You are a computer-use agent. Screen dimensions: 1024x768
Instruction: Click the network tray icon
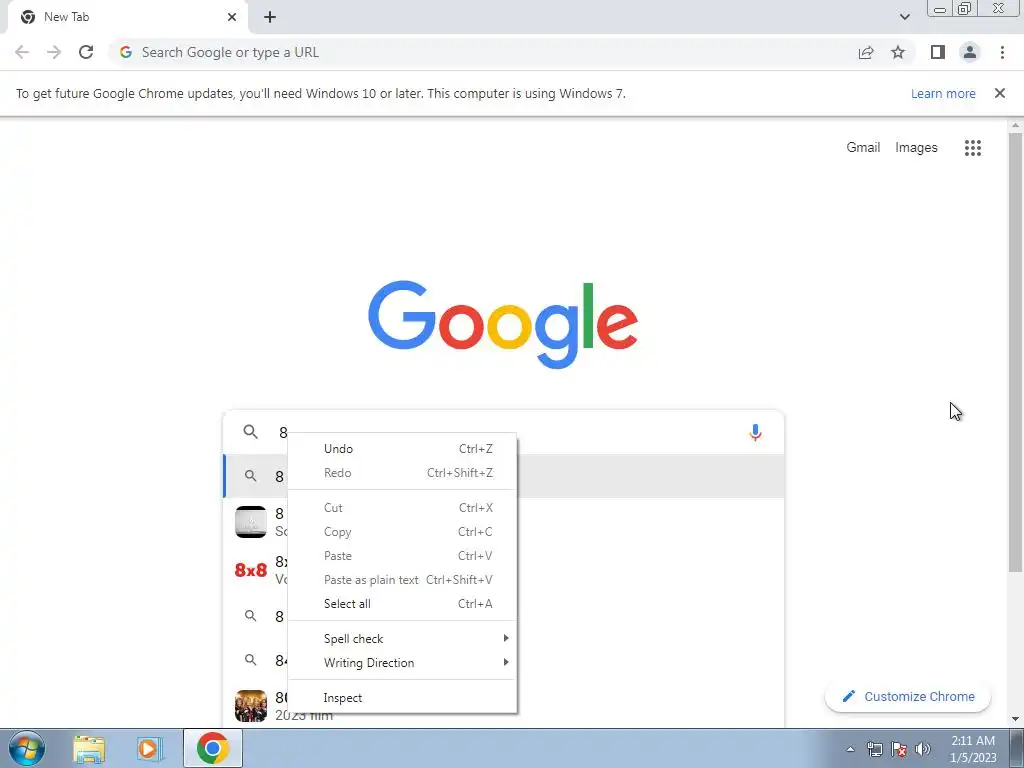pyautogui.click(x=874, y=749)
